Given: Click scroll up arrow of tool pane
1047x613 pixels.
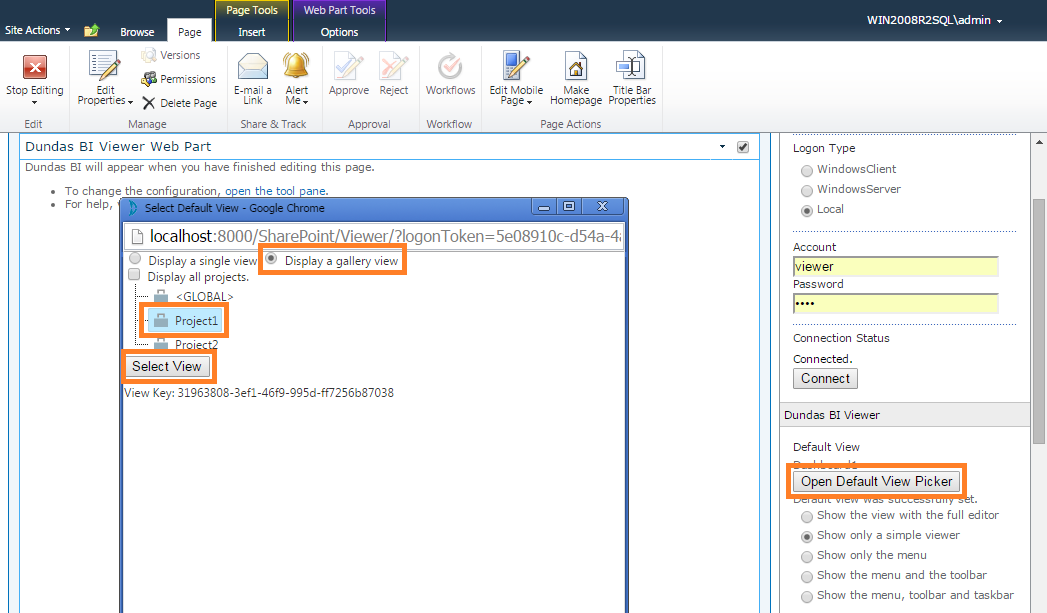Looking at the screenshot, I should click(1038, 142).
